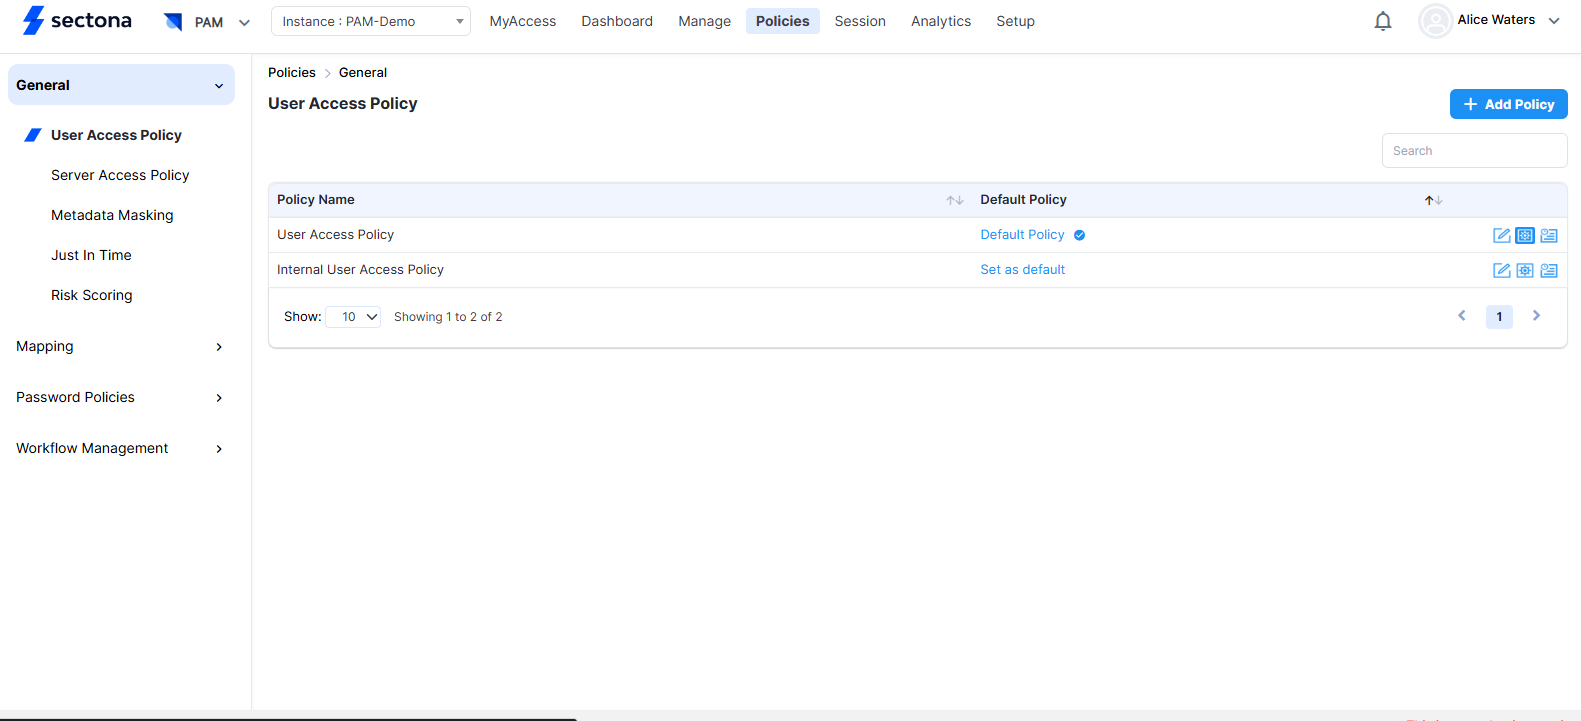Click the policy Search field
This screenshot has height=721, width=1581.
tap(1474, 151)
